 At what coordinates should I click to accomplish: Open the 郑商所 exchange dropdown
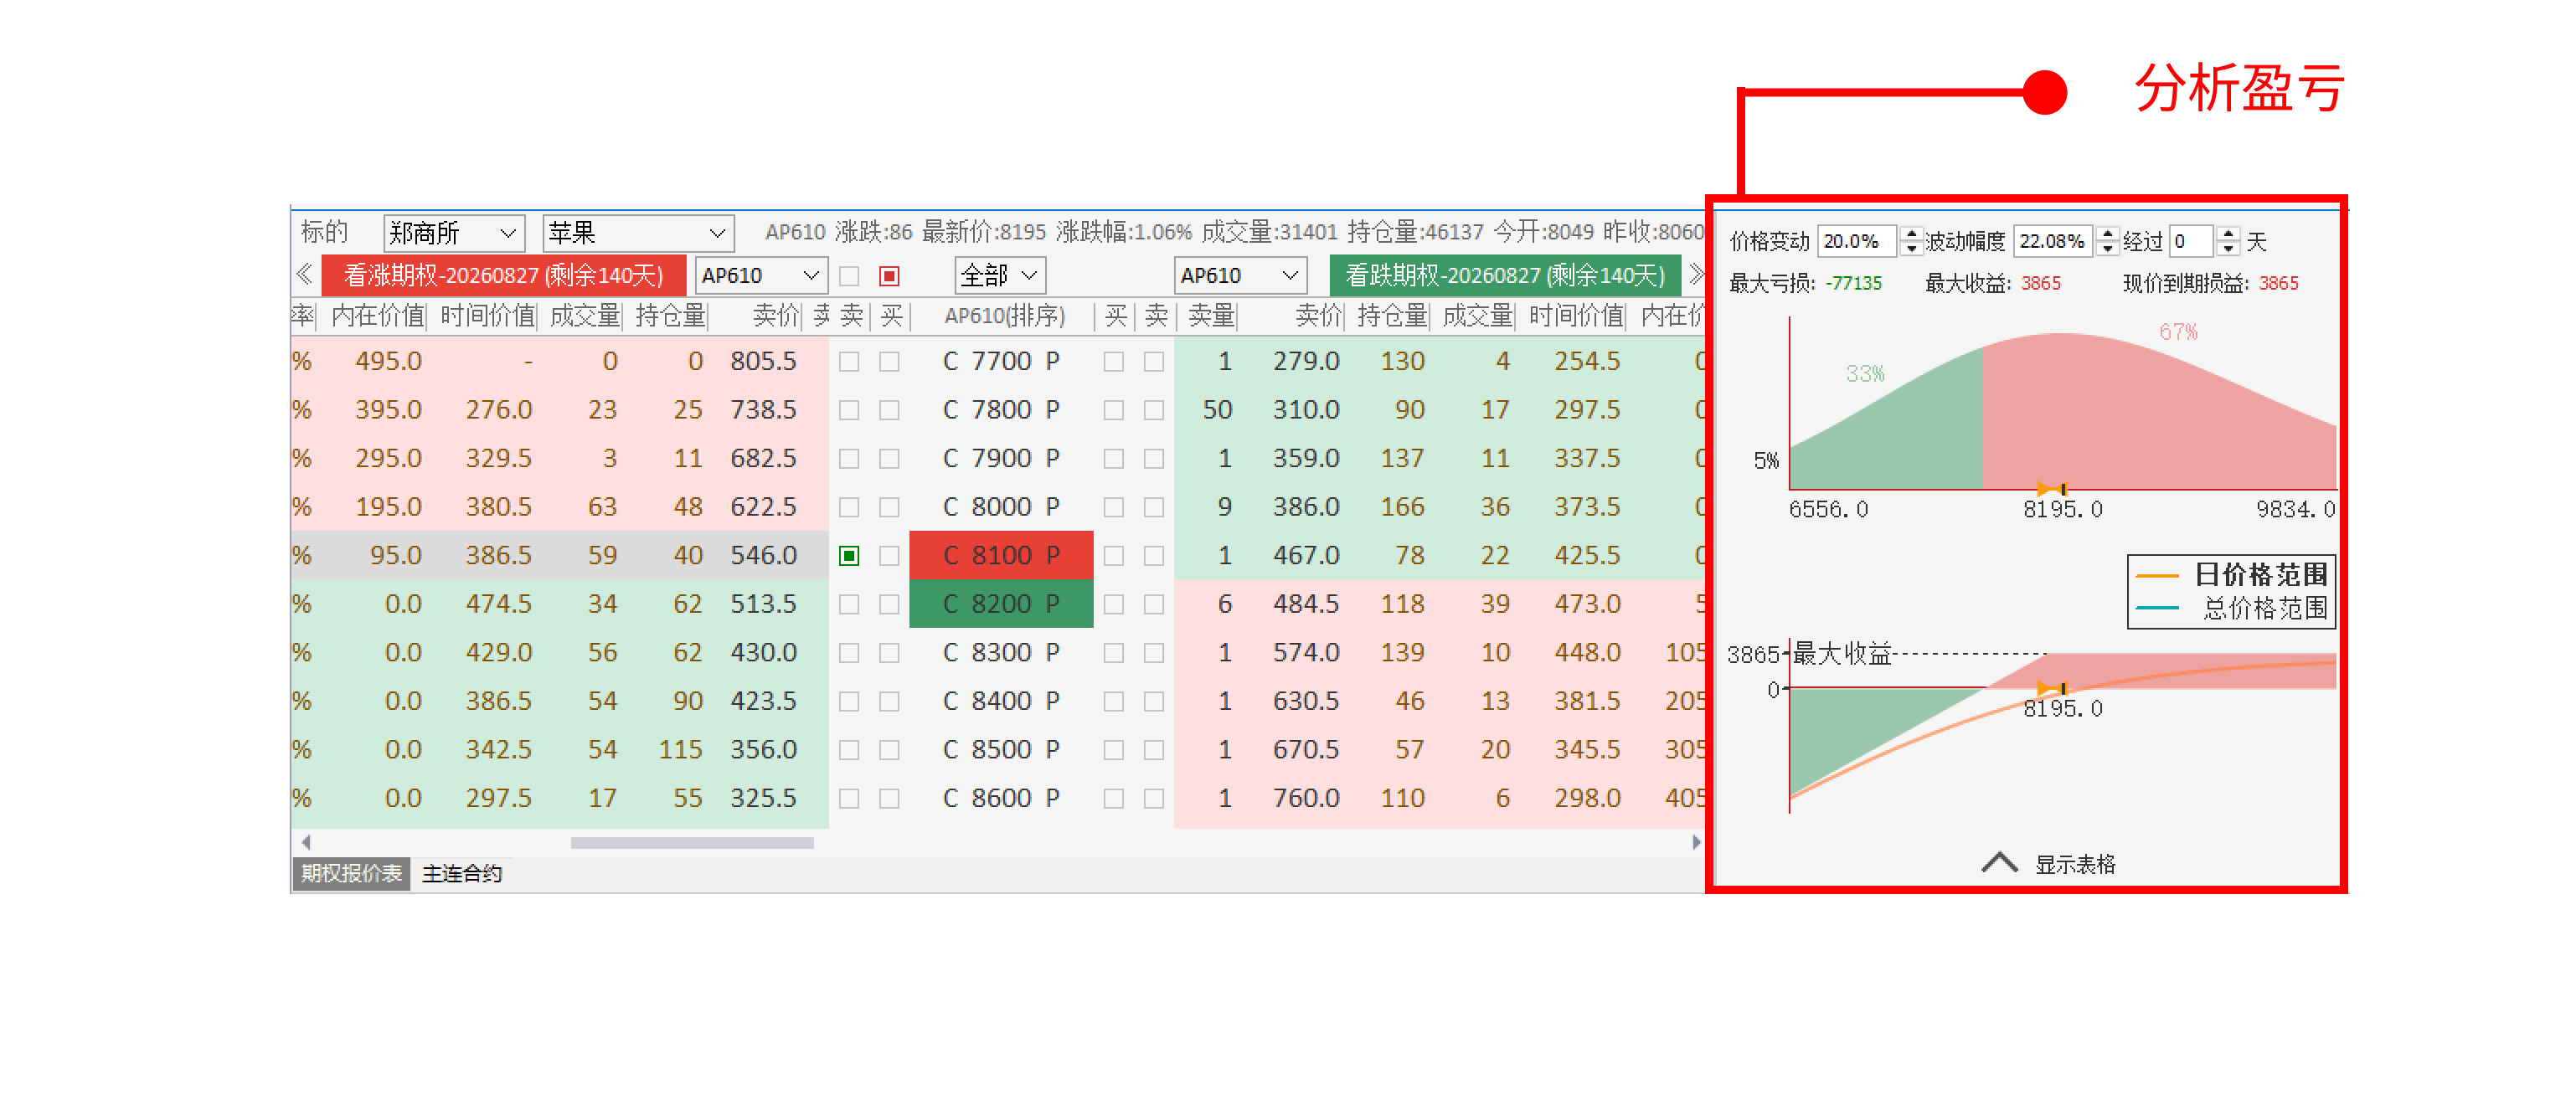point(454,234)
